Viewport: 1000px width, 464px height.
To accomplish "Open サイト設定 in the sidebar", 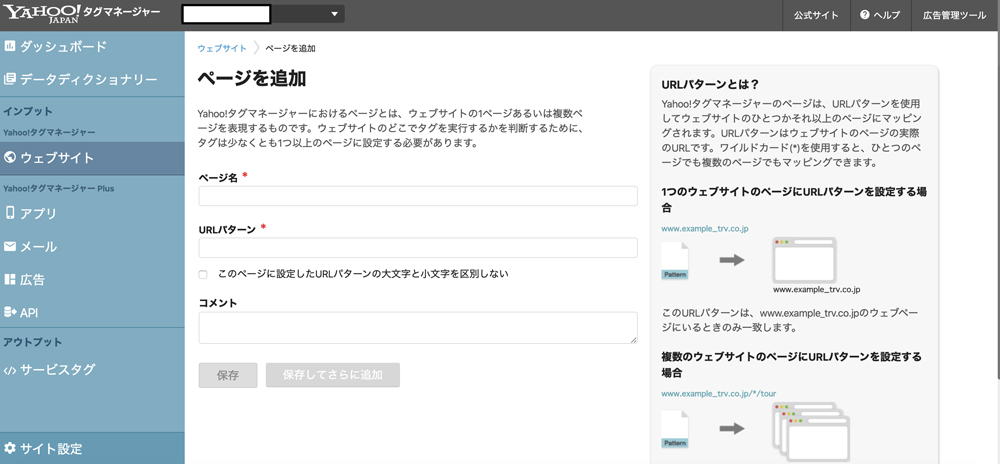I will pyautogui.click(x=92, y=448).
